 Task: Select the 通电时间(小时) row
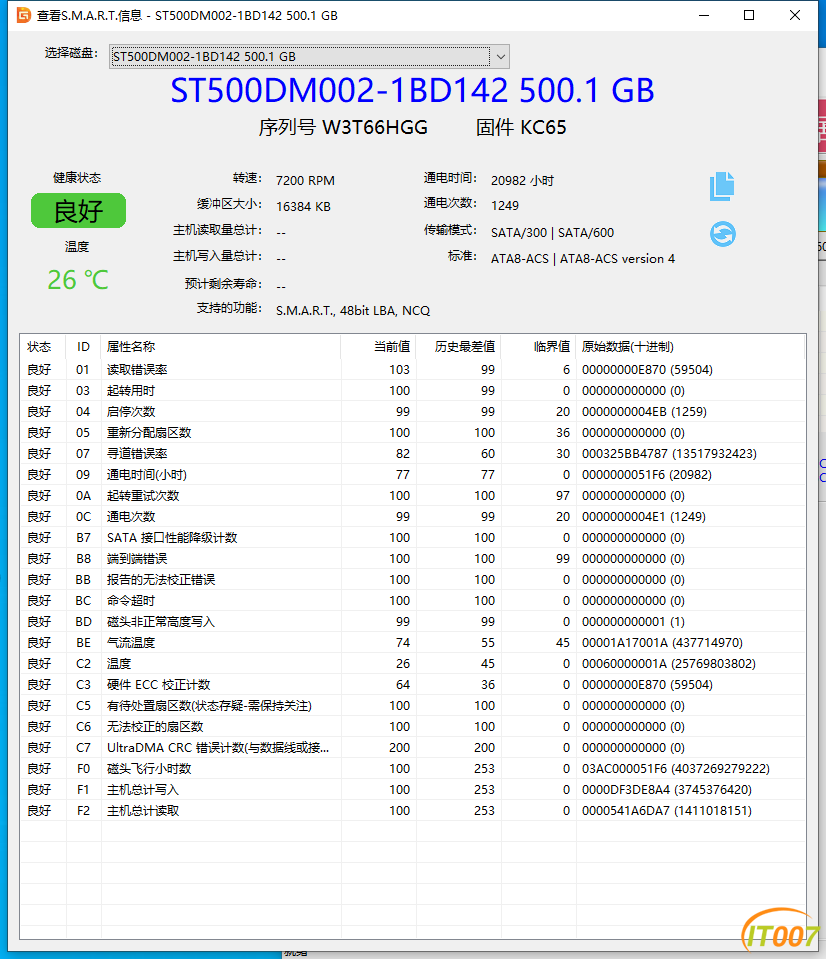[x=413, y=475]
